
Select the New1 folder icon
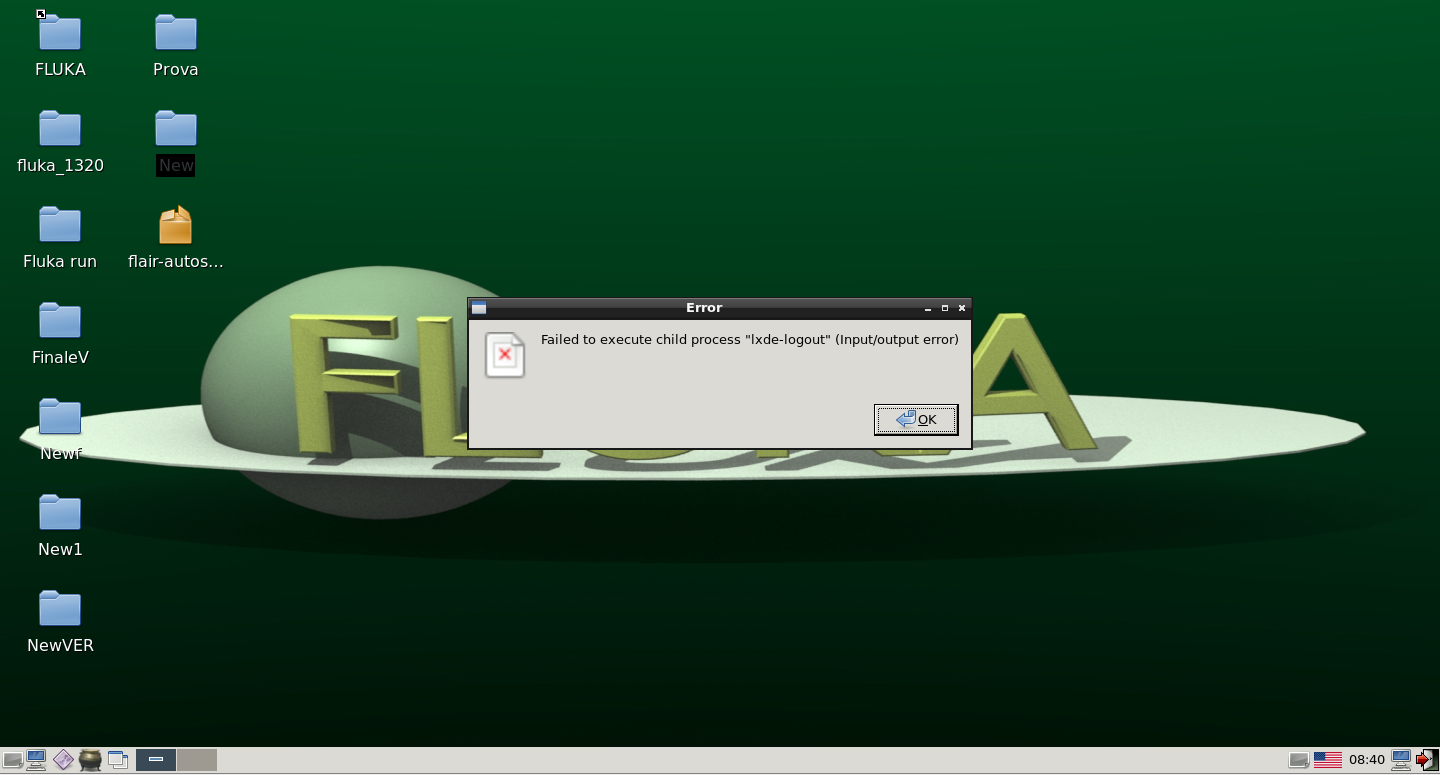pos(60,513)
